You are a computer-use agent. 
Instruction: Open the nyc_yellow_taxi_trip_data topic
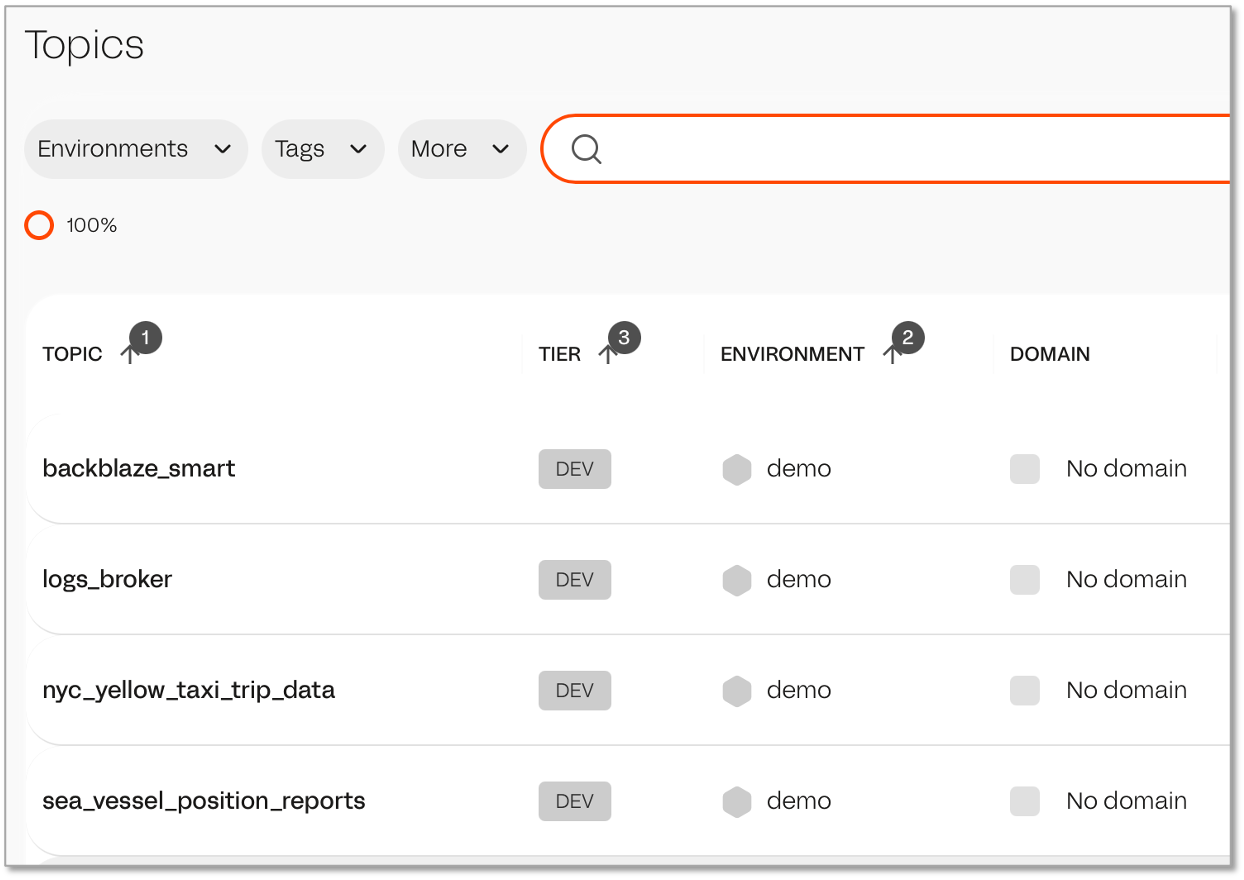(x=188, y=691)
